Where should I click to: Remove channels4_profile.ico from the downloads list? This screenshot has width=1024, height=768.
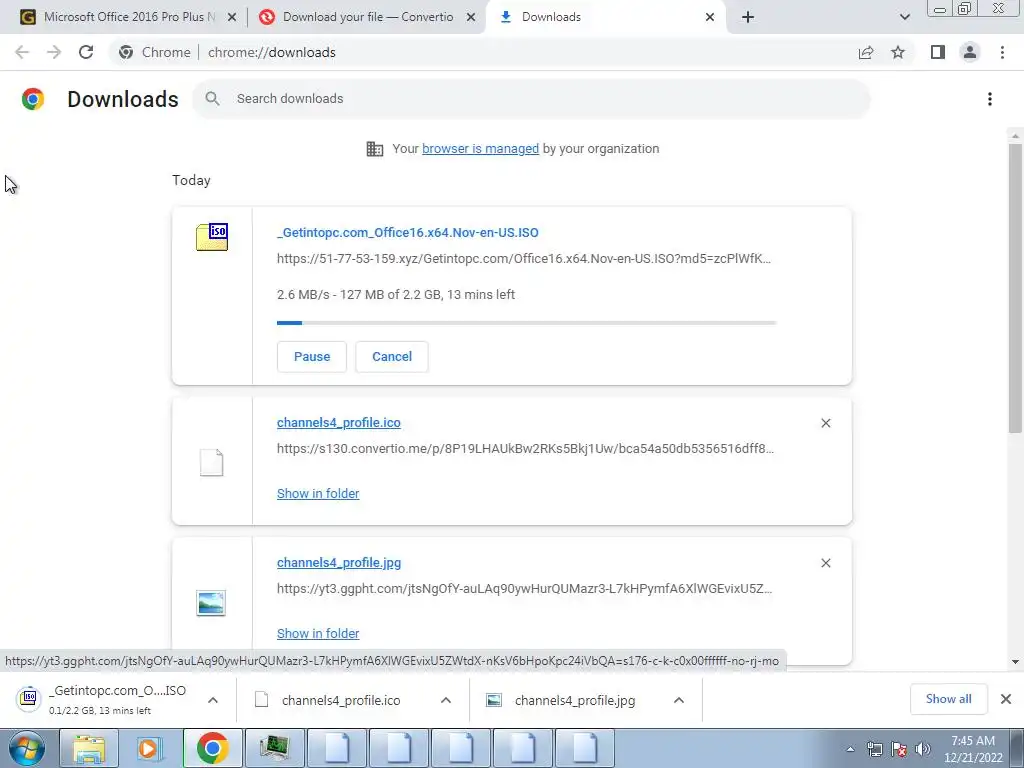pyautogui.click(x=826, y=423)
